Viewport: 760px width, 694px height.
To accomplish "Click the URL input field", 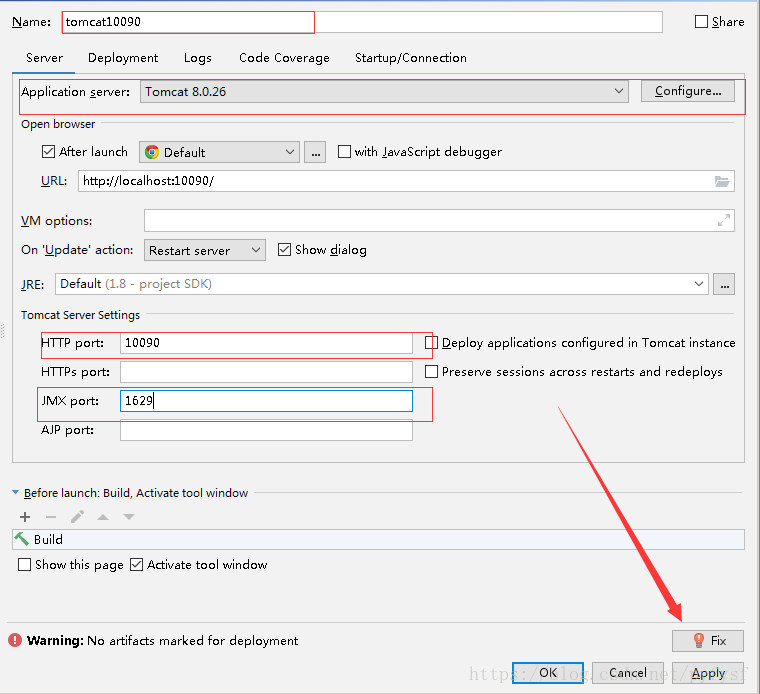I will (x=406, y=181).
